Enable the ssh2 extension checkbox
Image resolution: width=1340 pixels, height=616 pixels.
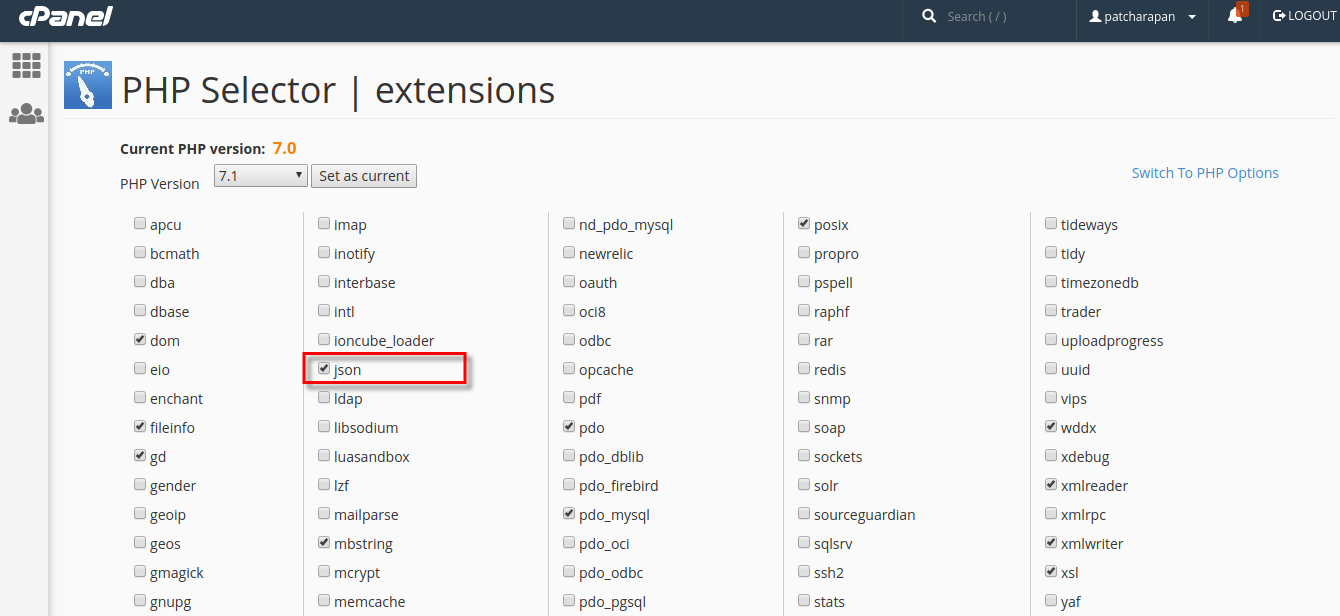[x=804, y=572]
